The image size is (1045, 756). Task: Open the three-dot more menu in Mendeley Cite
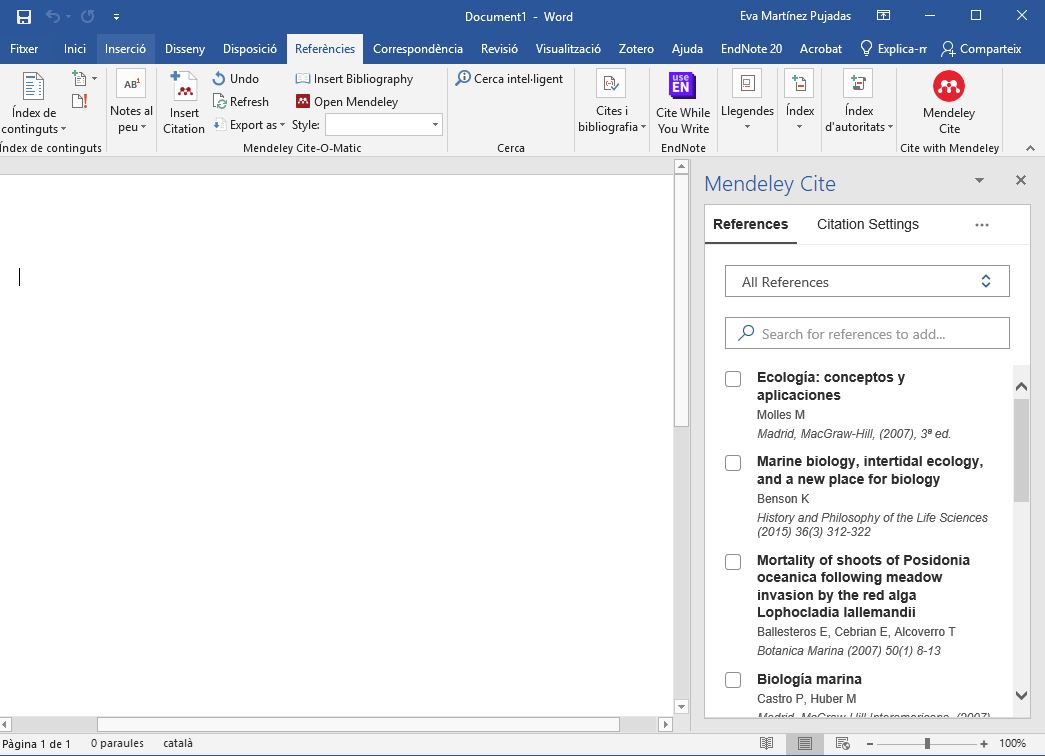[982, 225]
